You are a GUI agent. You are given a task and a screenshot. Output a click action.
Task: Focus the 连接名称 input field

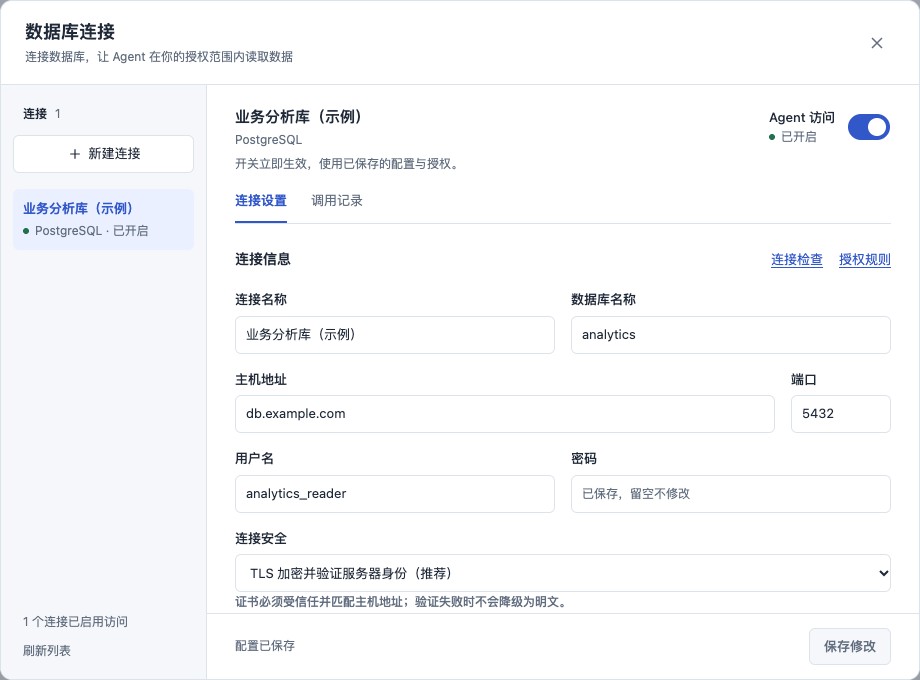coord(395,335)
